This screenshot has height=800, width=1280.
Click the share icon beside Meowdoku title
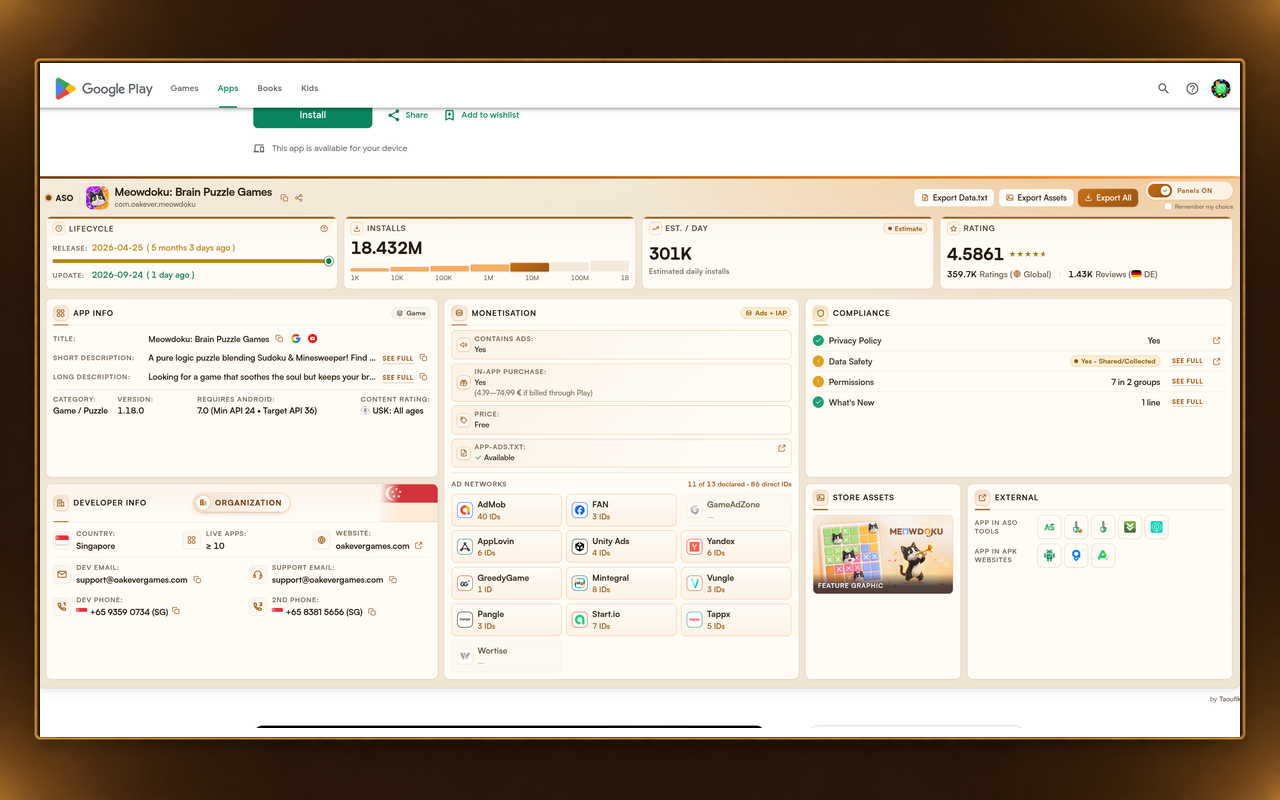click(x=299, y=198)
